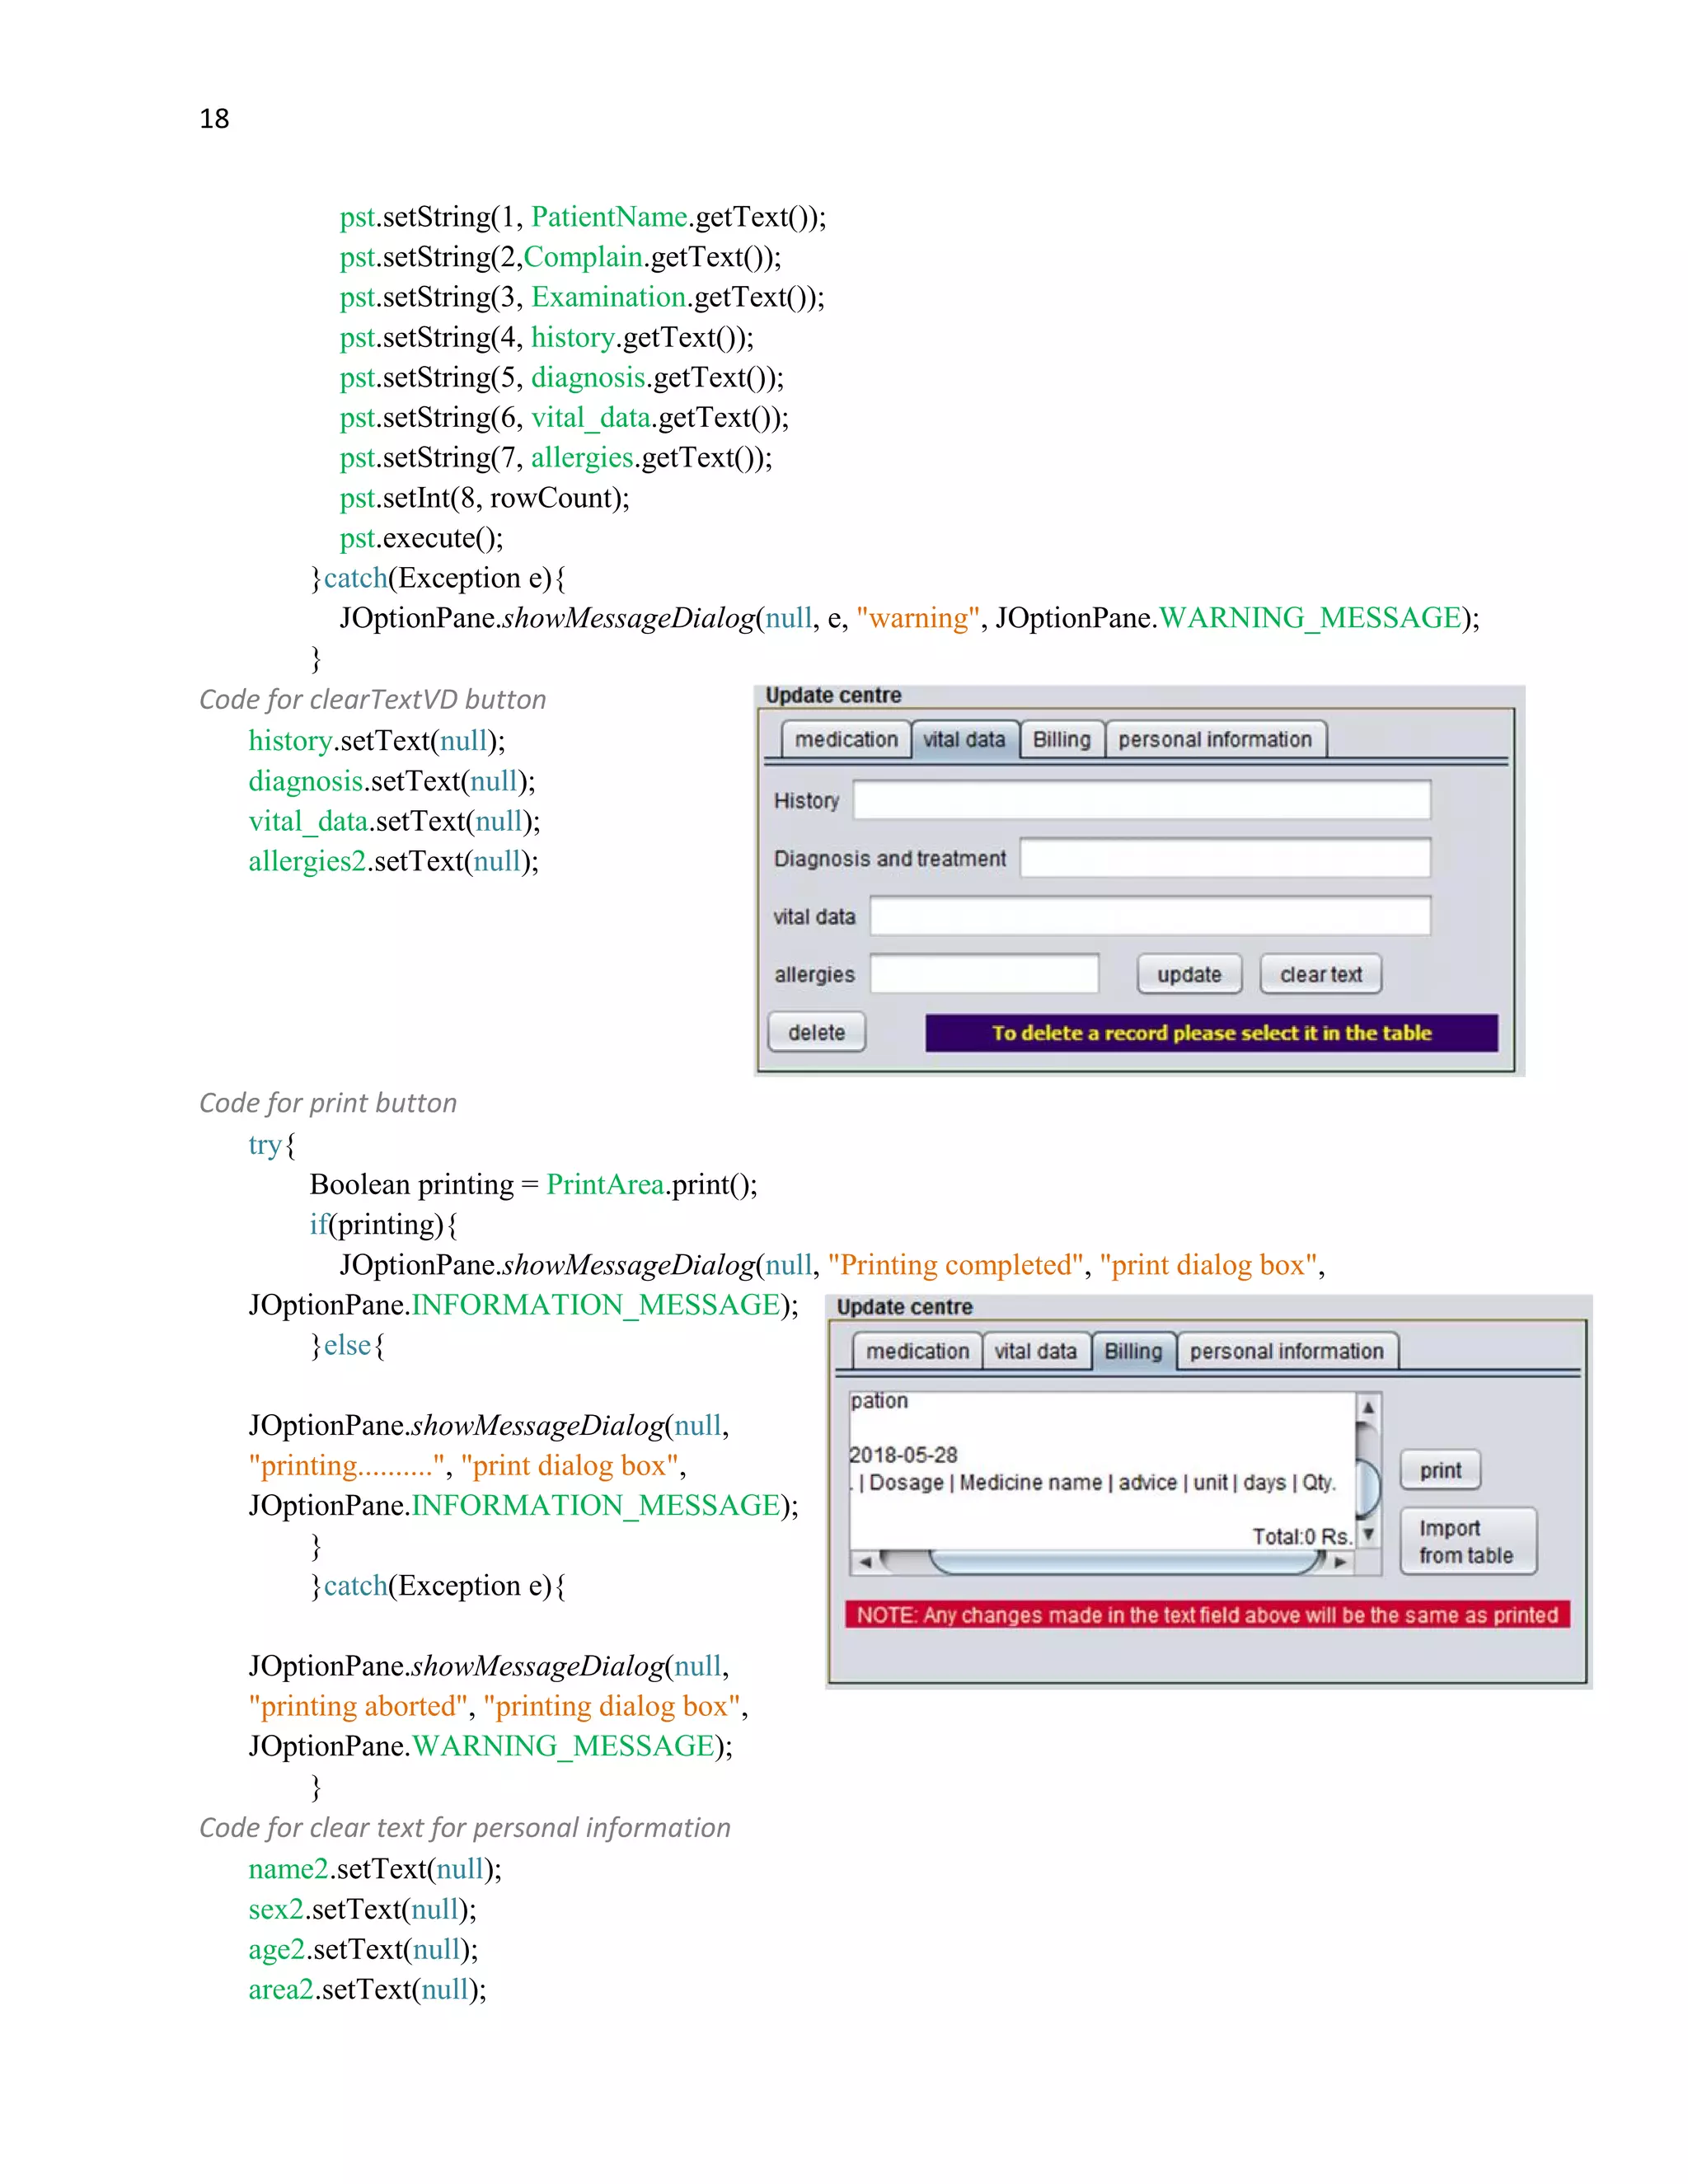This screenshot has width=1688, height=2184.
Task: Click the delete button
Action: pyautogui.click(x=816, y=1032)
